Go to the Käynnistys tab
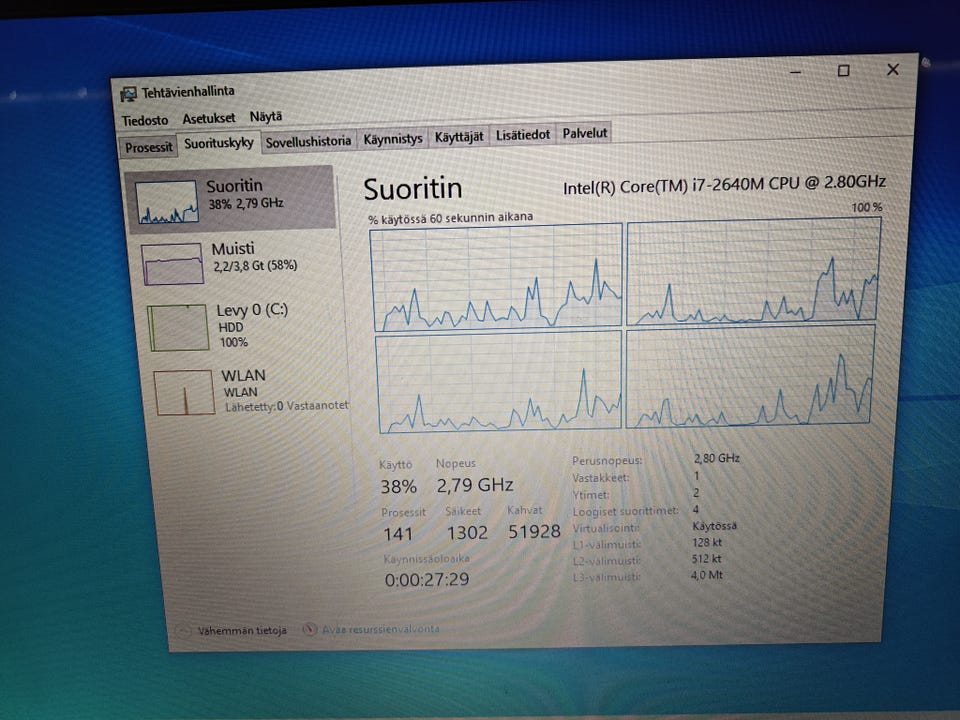The image size is (960, 720). click(392, 138)
